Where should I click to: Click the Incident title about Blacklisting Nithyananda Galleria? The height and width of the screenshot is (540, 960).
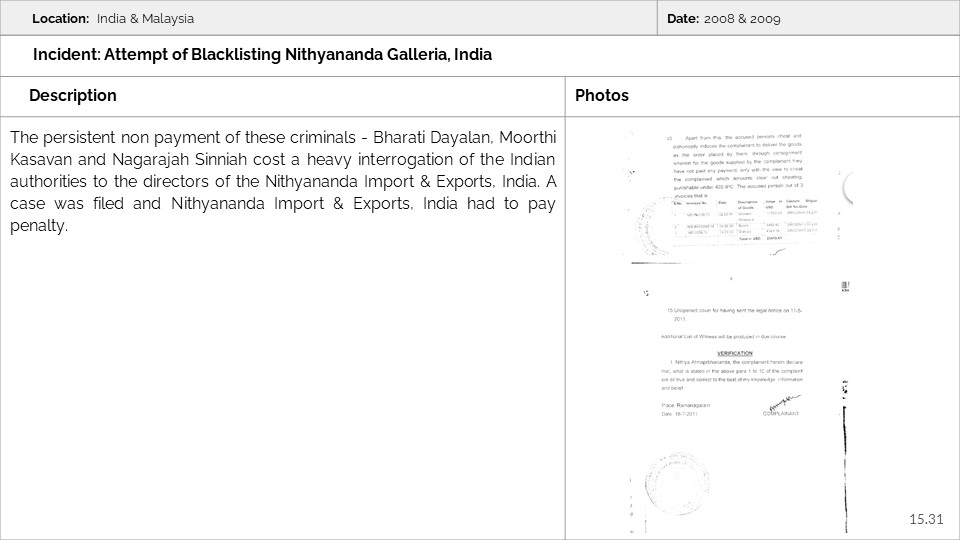[262, 54]
